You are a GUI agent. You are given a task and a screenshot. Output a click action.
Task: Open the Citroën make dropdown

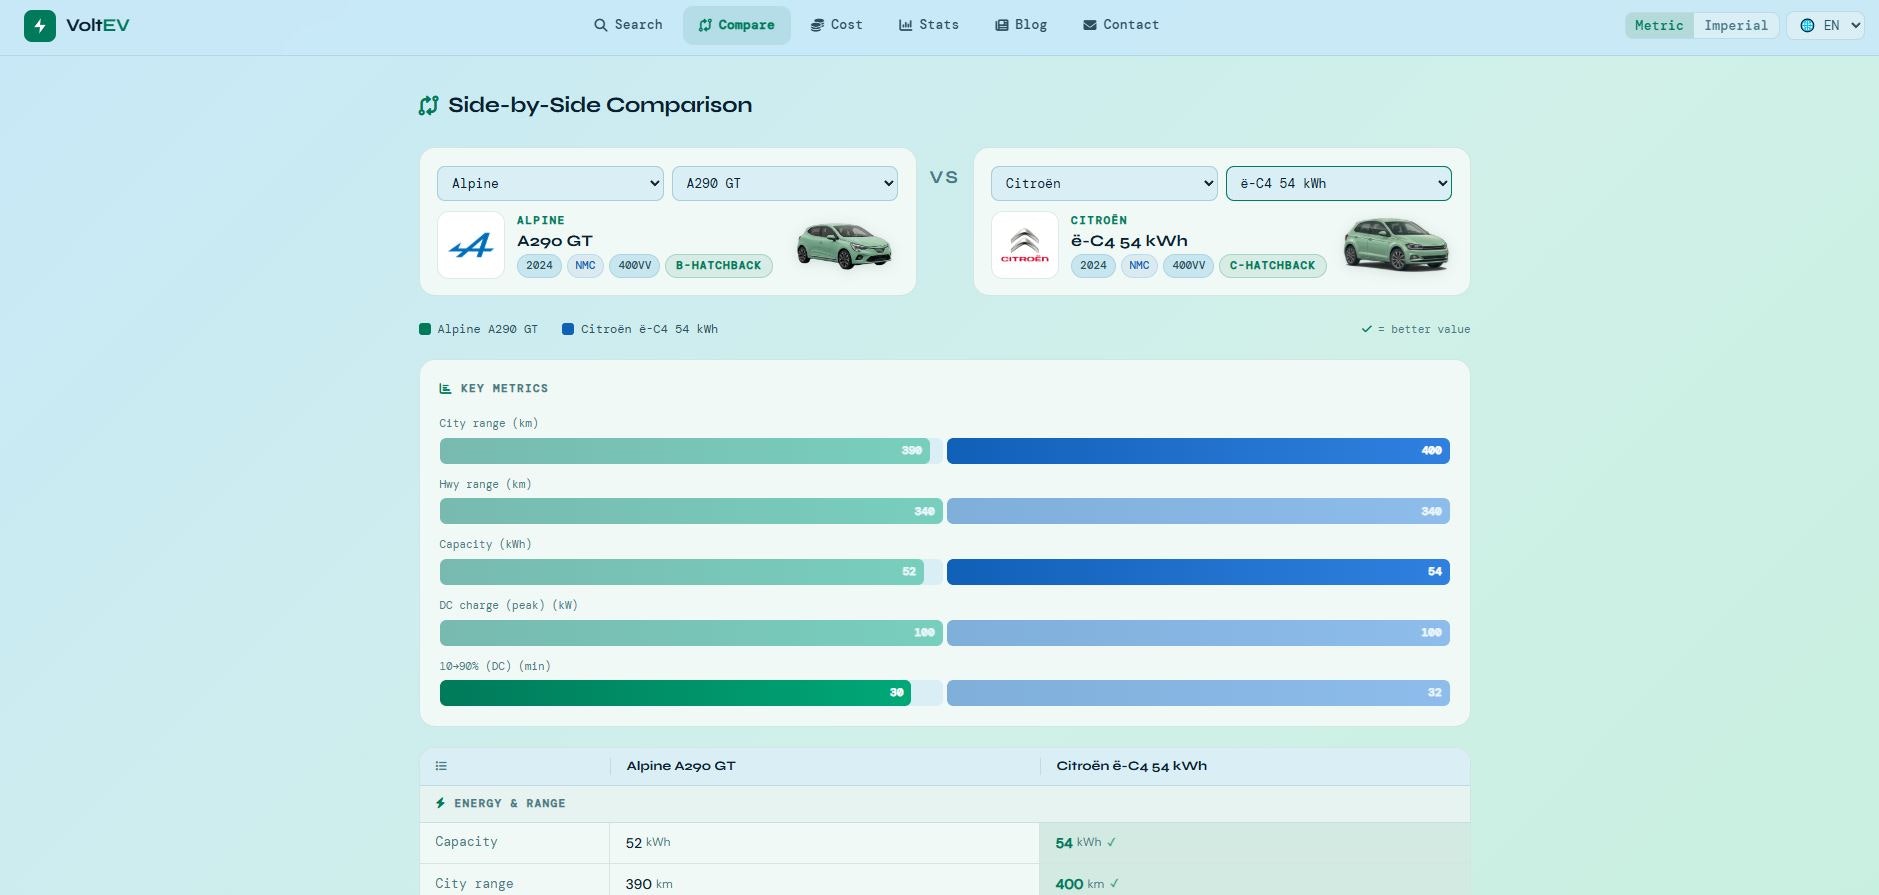click(1104, 183)
